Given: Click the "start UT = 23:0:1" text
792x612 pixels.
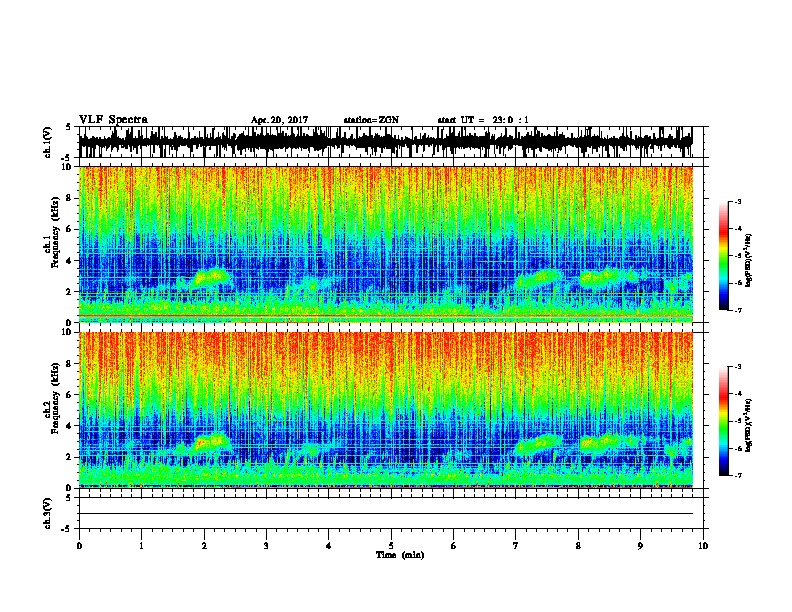Looking at the screenshot, I should 483,120.
